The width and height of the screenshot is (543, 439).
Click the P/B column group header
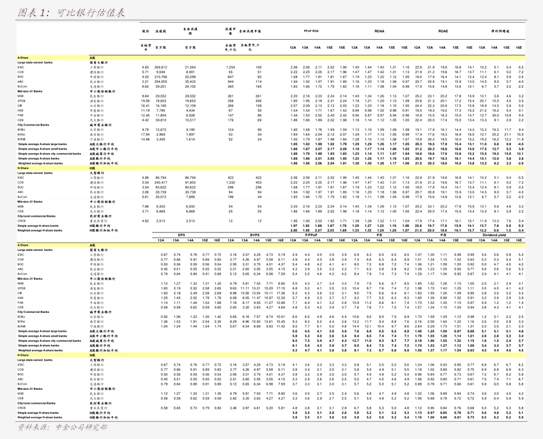pos(443,235)
